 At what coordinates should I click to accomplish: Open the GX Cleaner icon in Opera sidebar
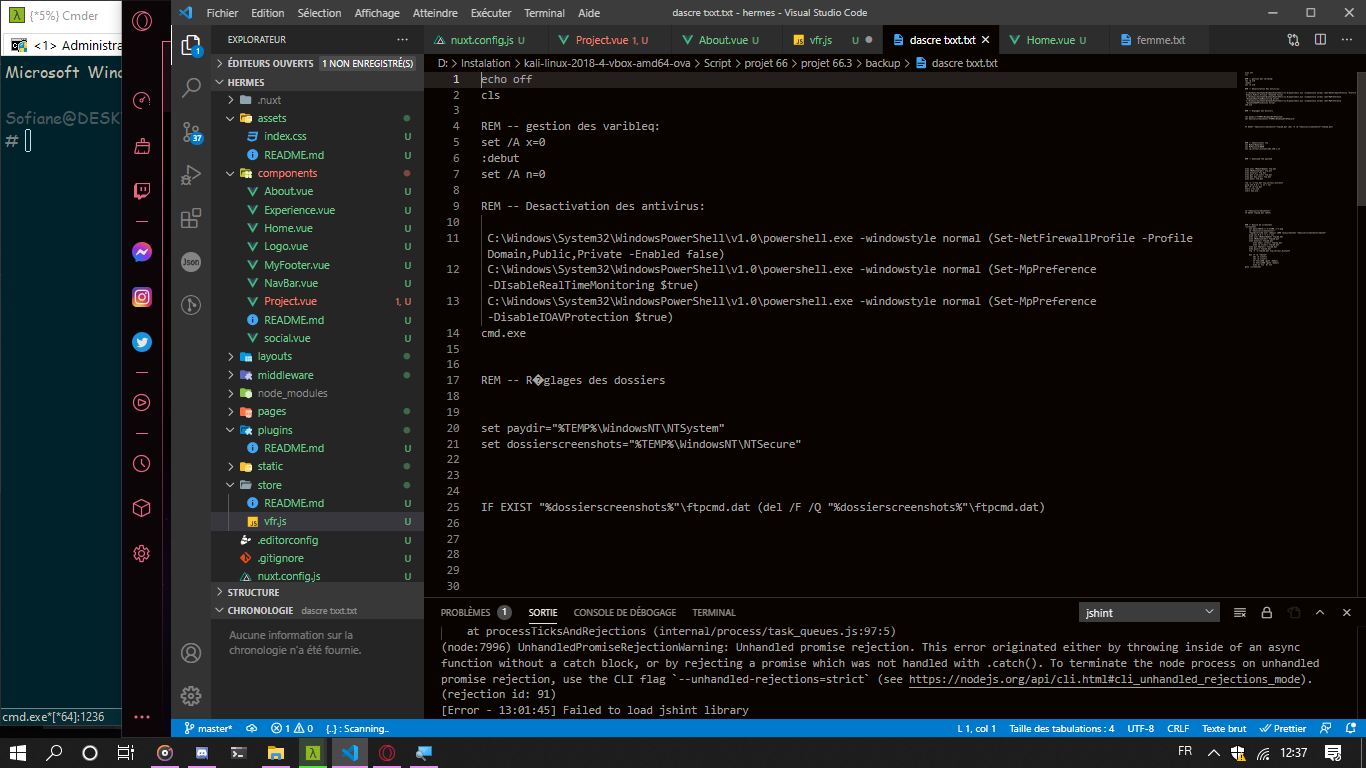click(x=142, y=146)
